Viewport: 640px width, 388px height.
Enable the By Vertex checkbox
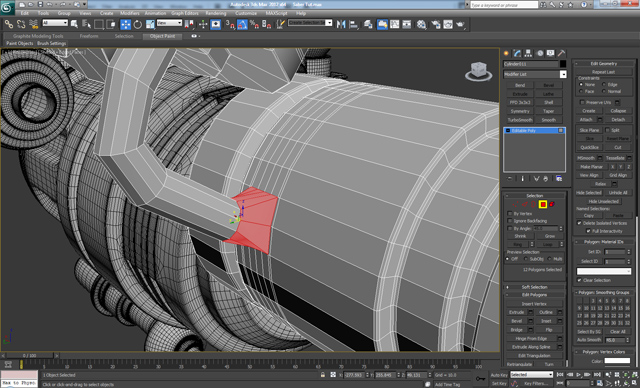pyautogui.click(x=510, y=213)
